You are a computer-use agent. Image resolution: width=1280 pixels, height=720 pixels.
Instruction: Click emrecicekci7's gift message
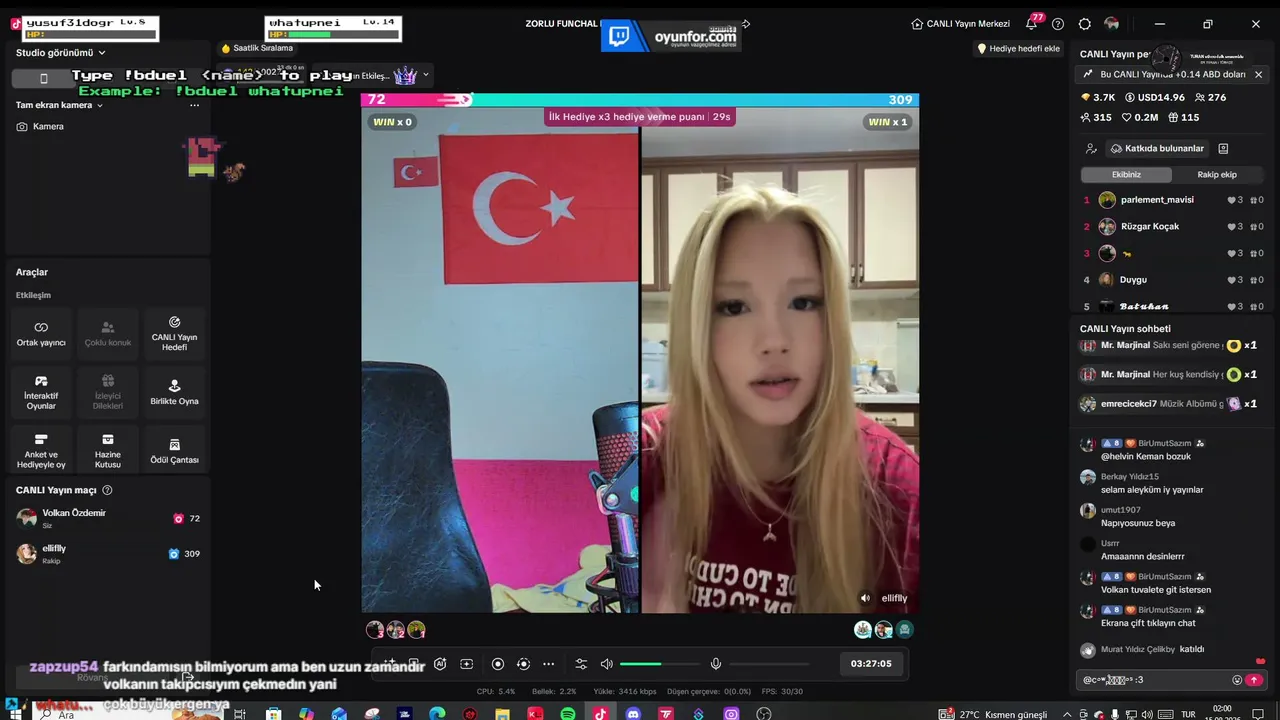coord(1170,404)
